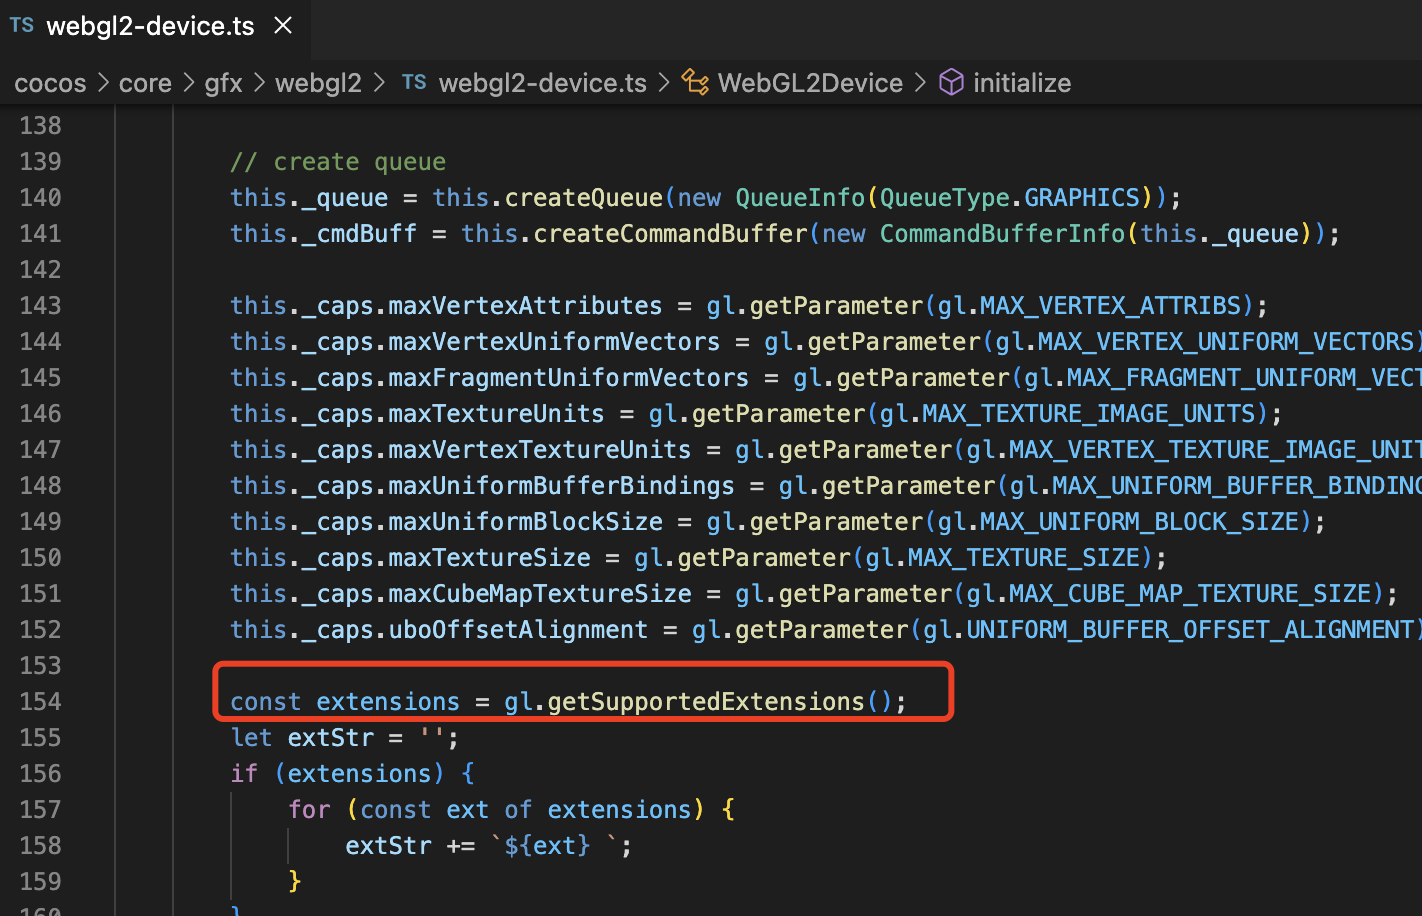The width and height of the screenshot is (1422, 916).
Task: Open the webgl2 folder breadcrumb
Action: pyautogui.click(x=318, y=83)
